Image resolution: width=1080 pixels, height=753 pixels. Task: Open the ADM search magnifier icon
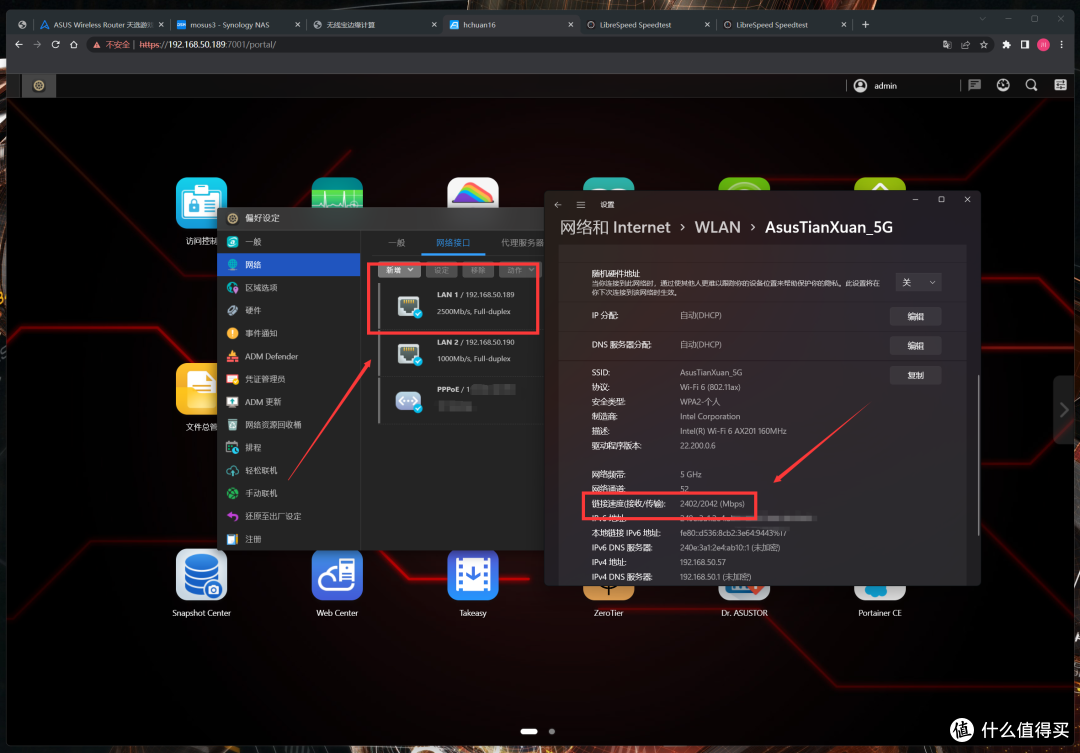(1031, 85)
